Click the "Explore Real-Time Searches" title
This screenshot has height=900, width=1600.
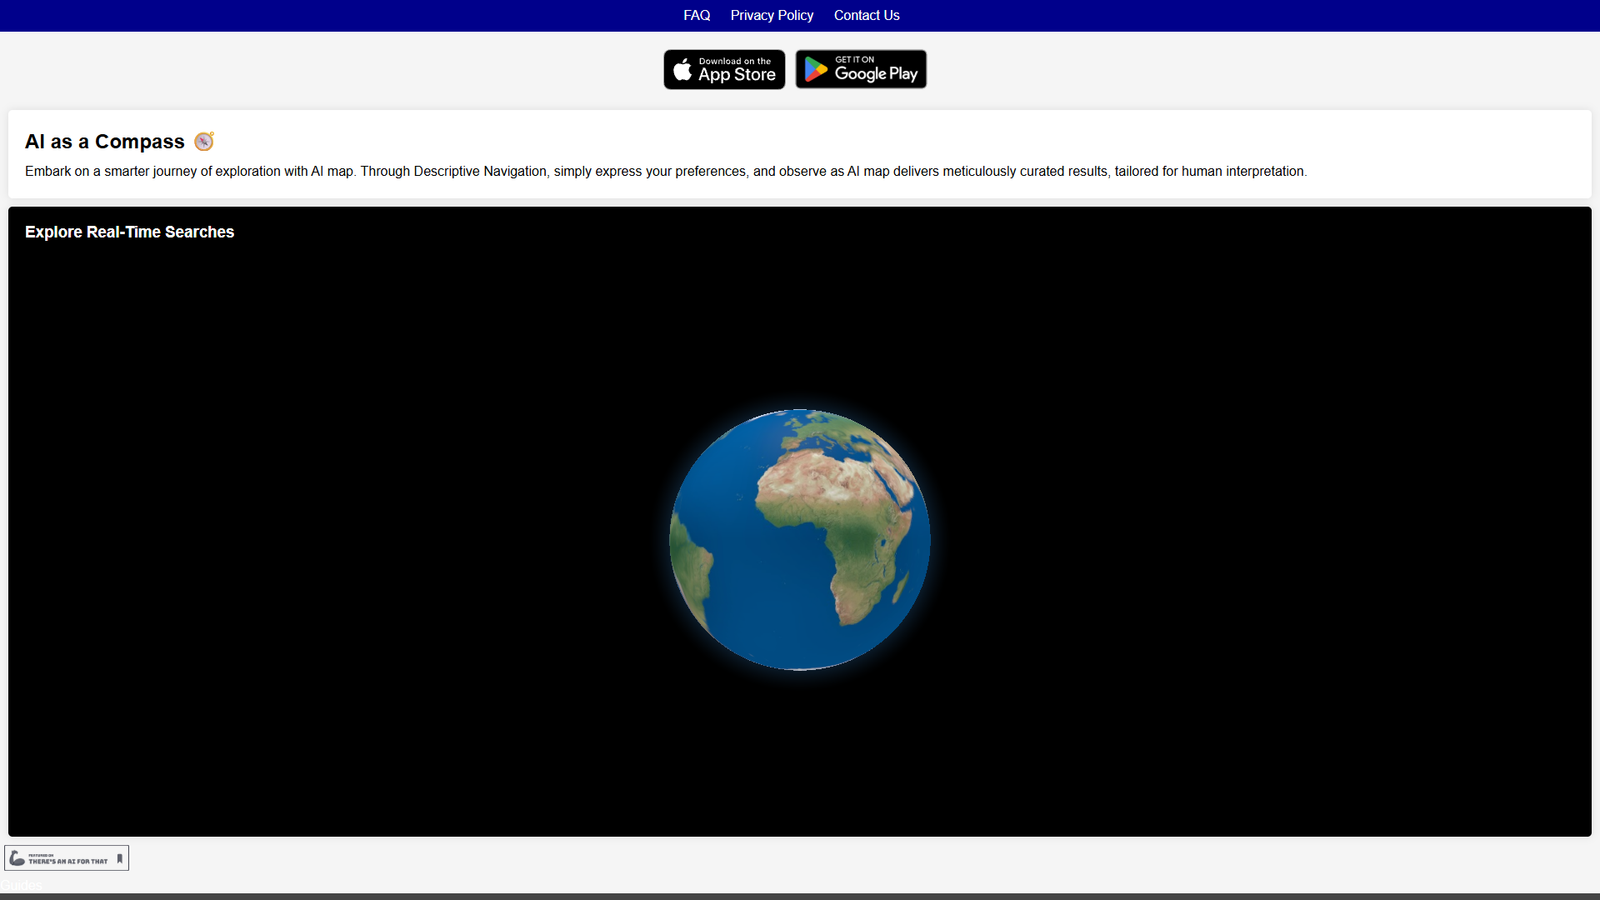point(130,232)
